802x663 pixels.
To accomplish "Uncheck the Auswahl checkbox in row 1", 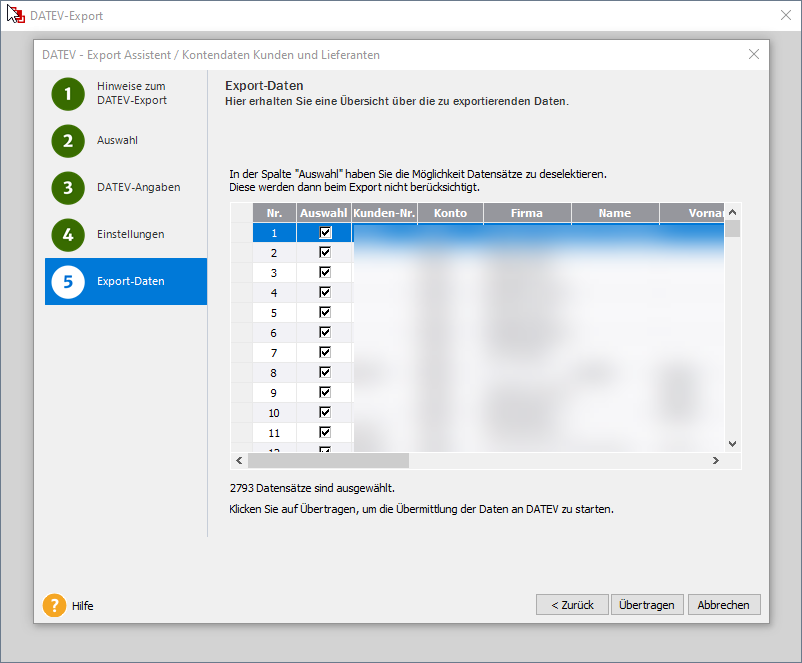I will 325,233.
